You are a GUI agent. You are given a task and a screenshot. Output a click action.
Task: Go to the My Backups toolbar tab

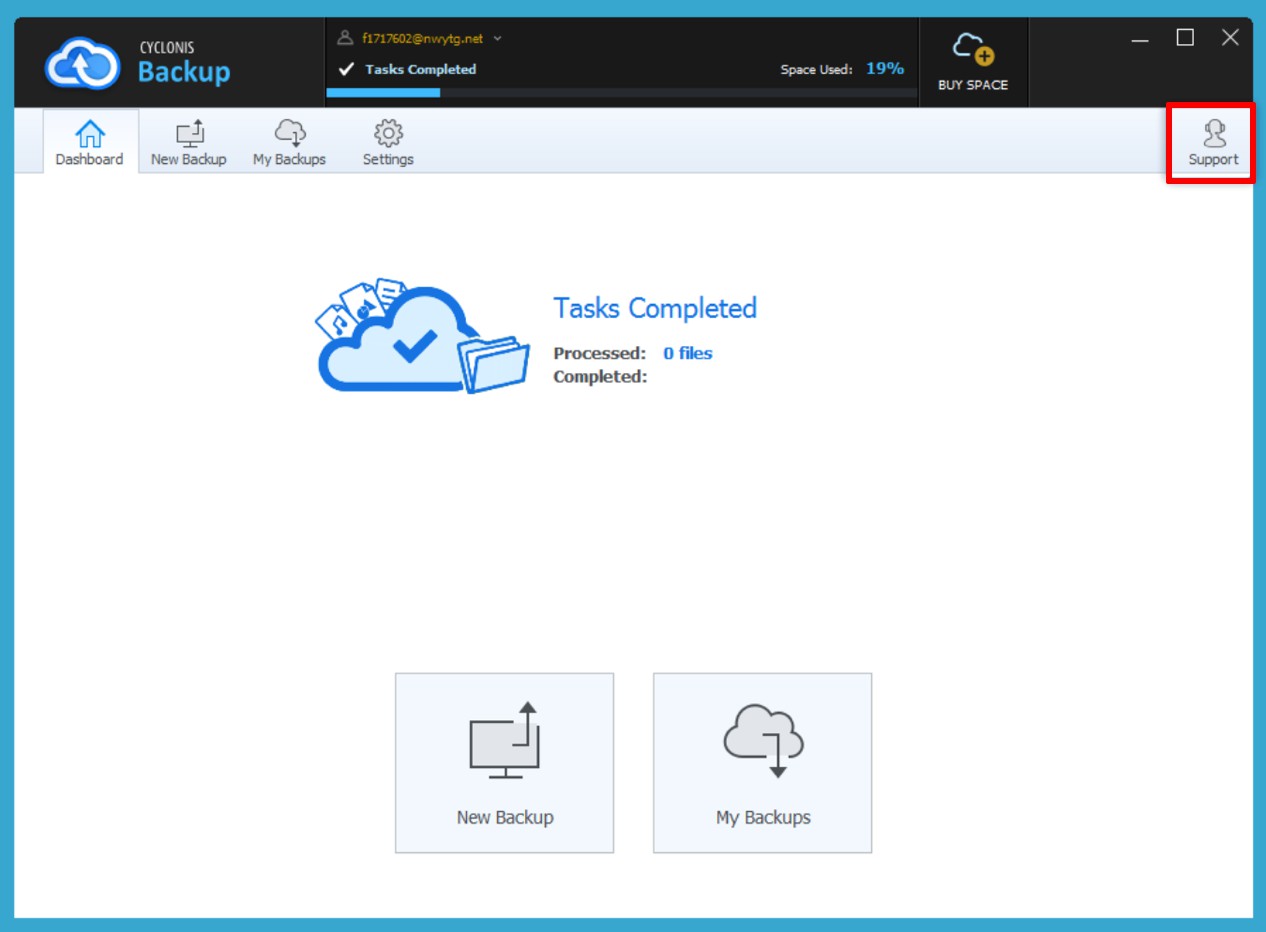pyautogui.click(x=289, y=142)
